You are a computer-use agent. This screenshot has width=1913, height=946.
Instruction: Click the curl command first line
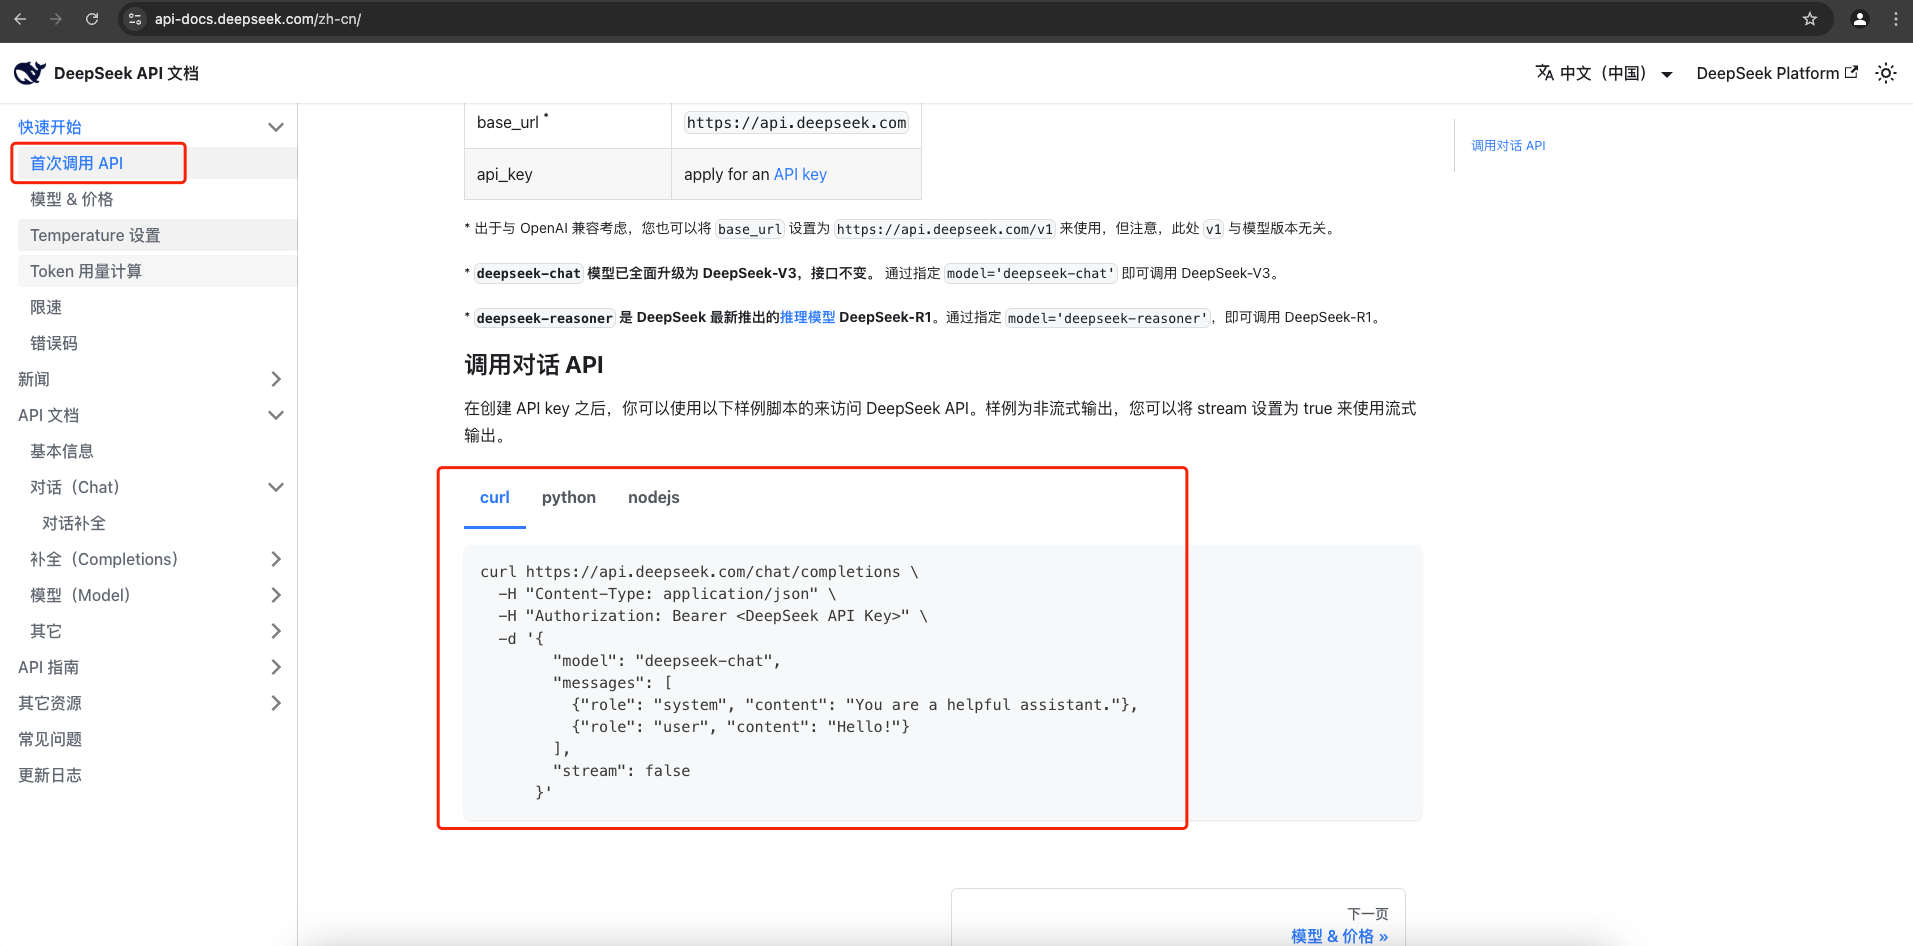tap(699, 572)
